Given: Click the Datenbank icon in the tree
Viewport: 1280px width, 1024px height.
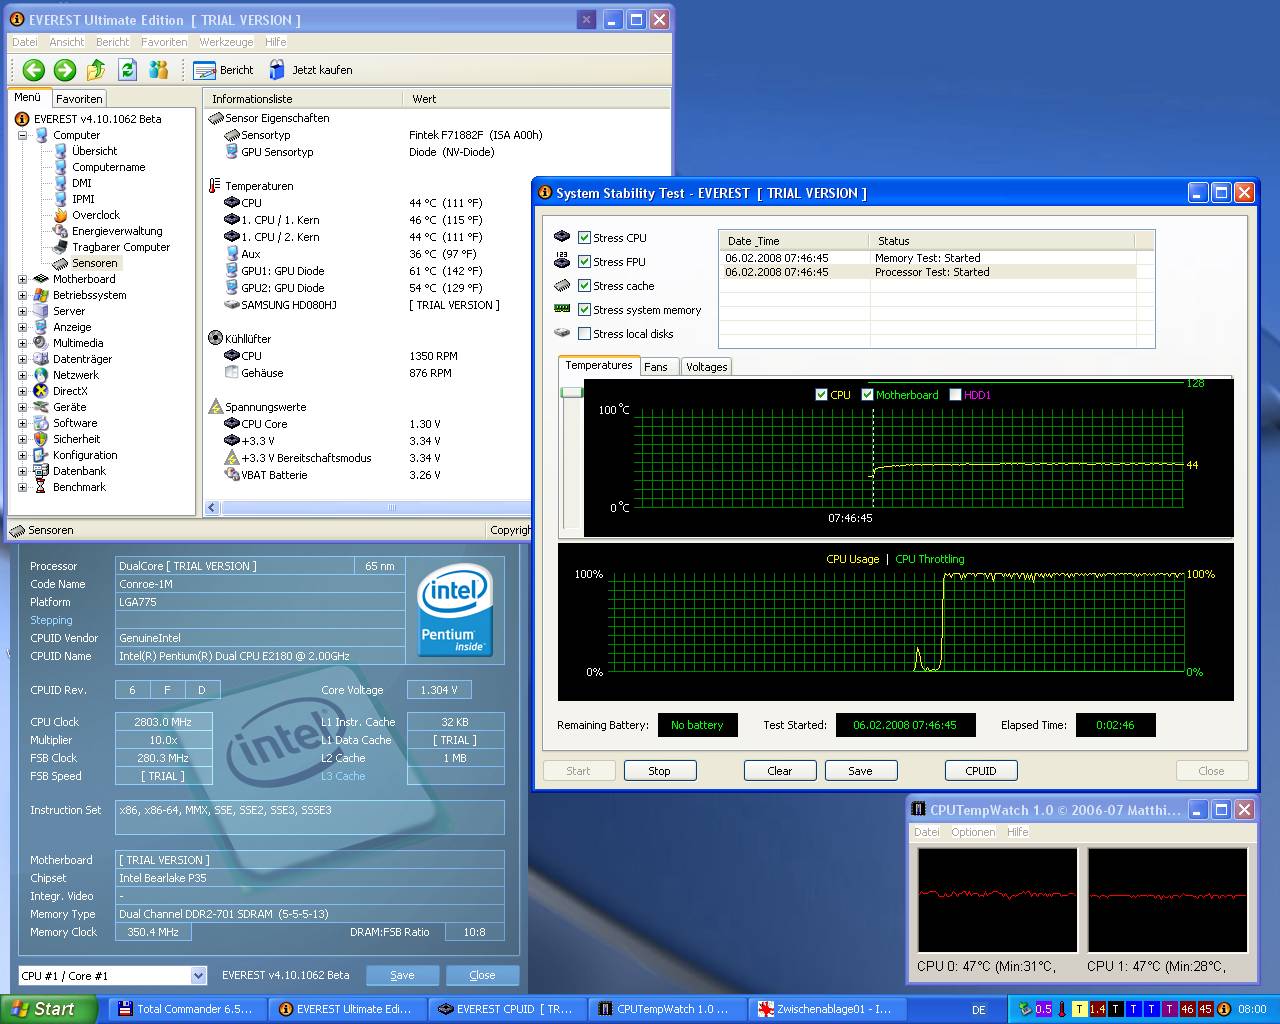Looking at the screenshot, I should pos(41,471).
